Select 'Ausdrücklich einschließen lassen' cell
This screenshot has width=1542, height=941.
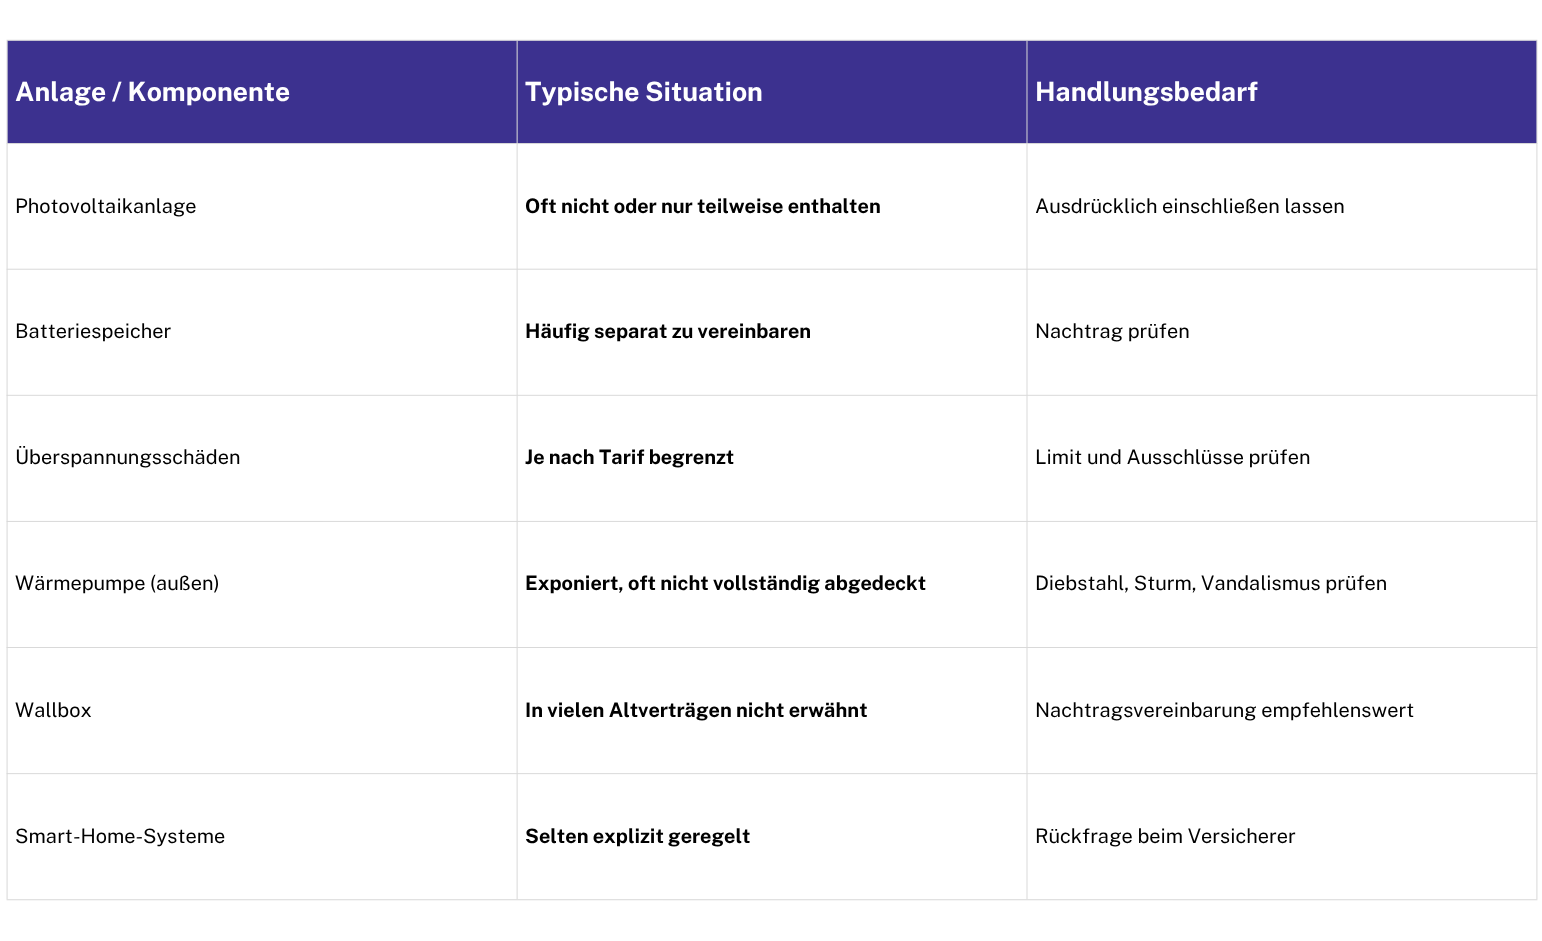point(1282,206)
